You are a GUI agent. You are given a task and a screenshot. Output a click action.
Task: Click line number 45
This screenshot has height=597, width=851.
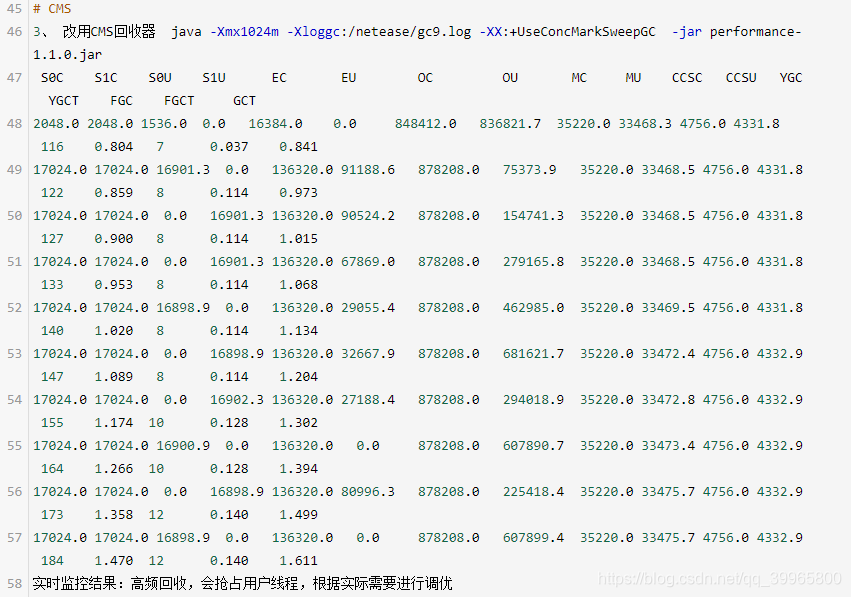pos(14,9)
